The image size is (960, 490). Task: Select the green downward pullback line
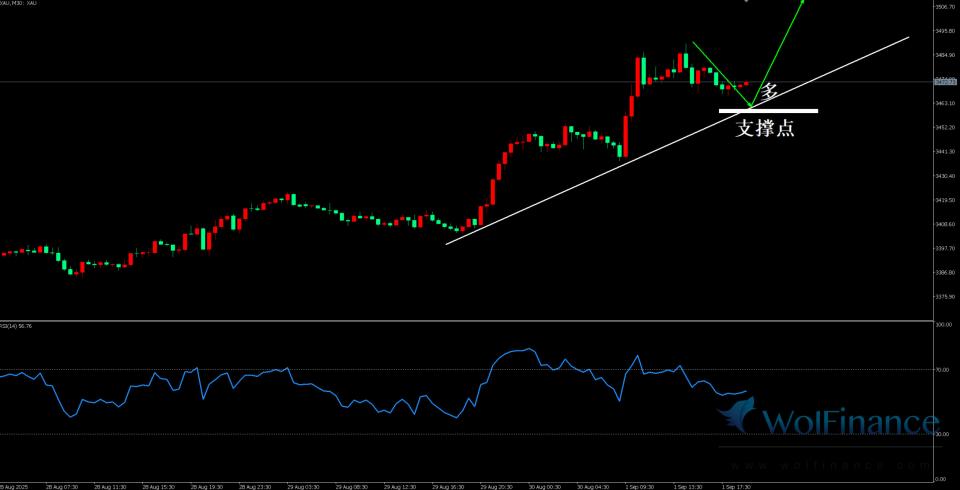pyautogui.click(x=720, y=74)
